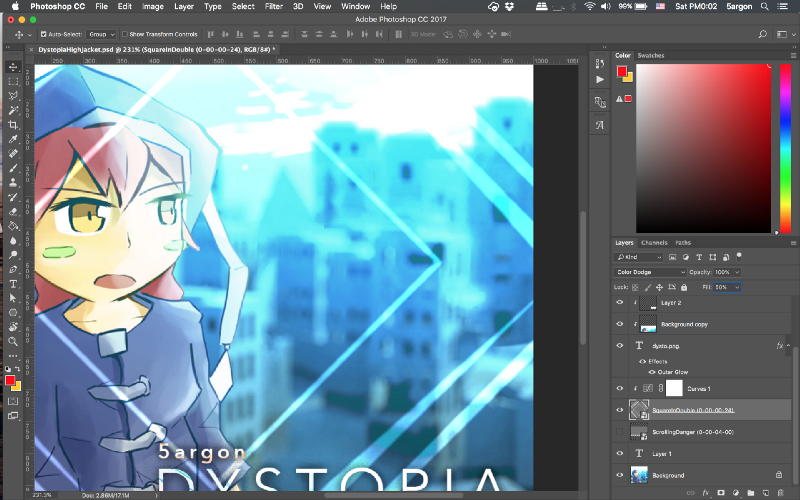Select the Blur tool
This screenshot has height=500, width=800.
[13, 240]
